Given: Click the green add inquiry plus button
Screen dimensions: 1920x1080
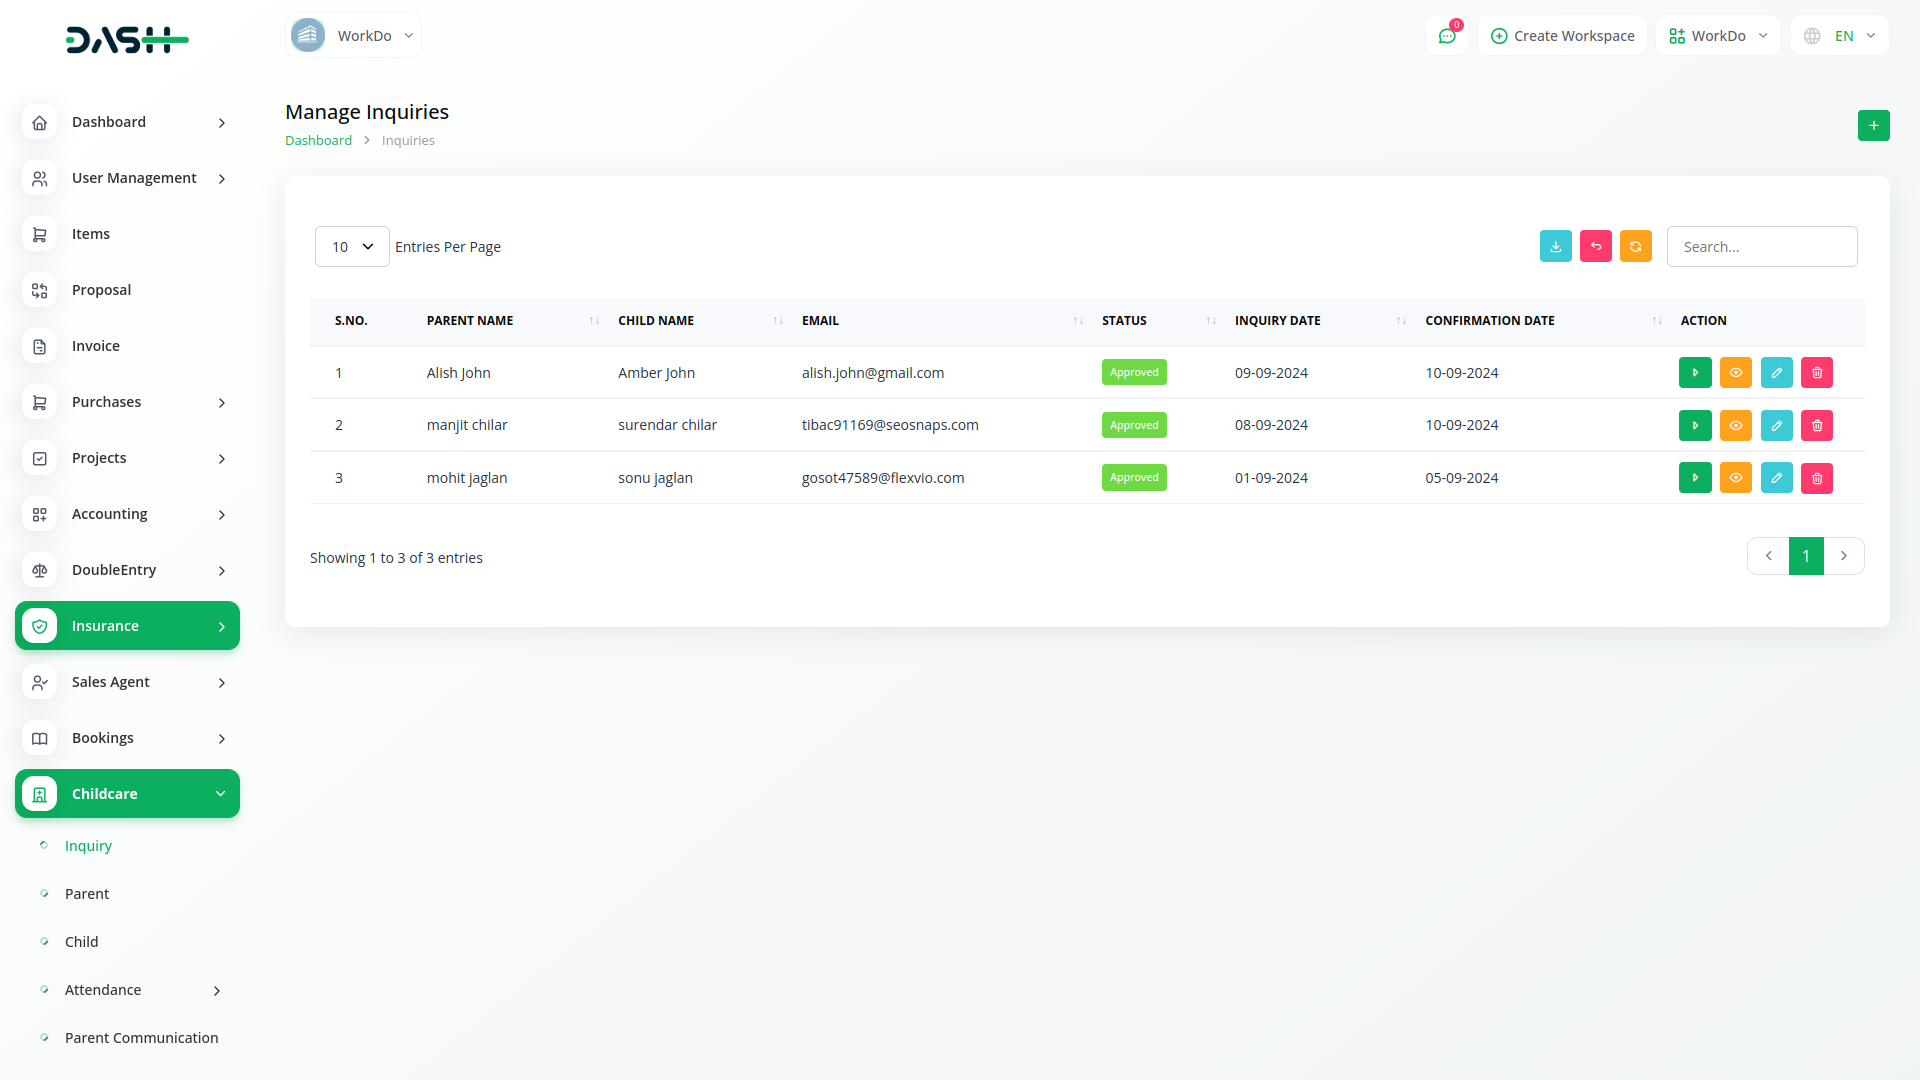Looking at the screenshot, I should (x=1873, y=126).
